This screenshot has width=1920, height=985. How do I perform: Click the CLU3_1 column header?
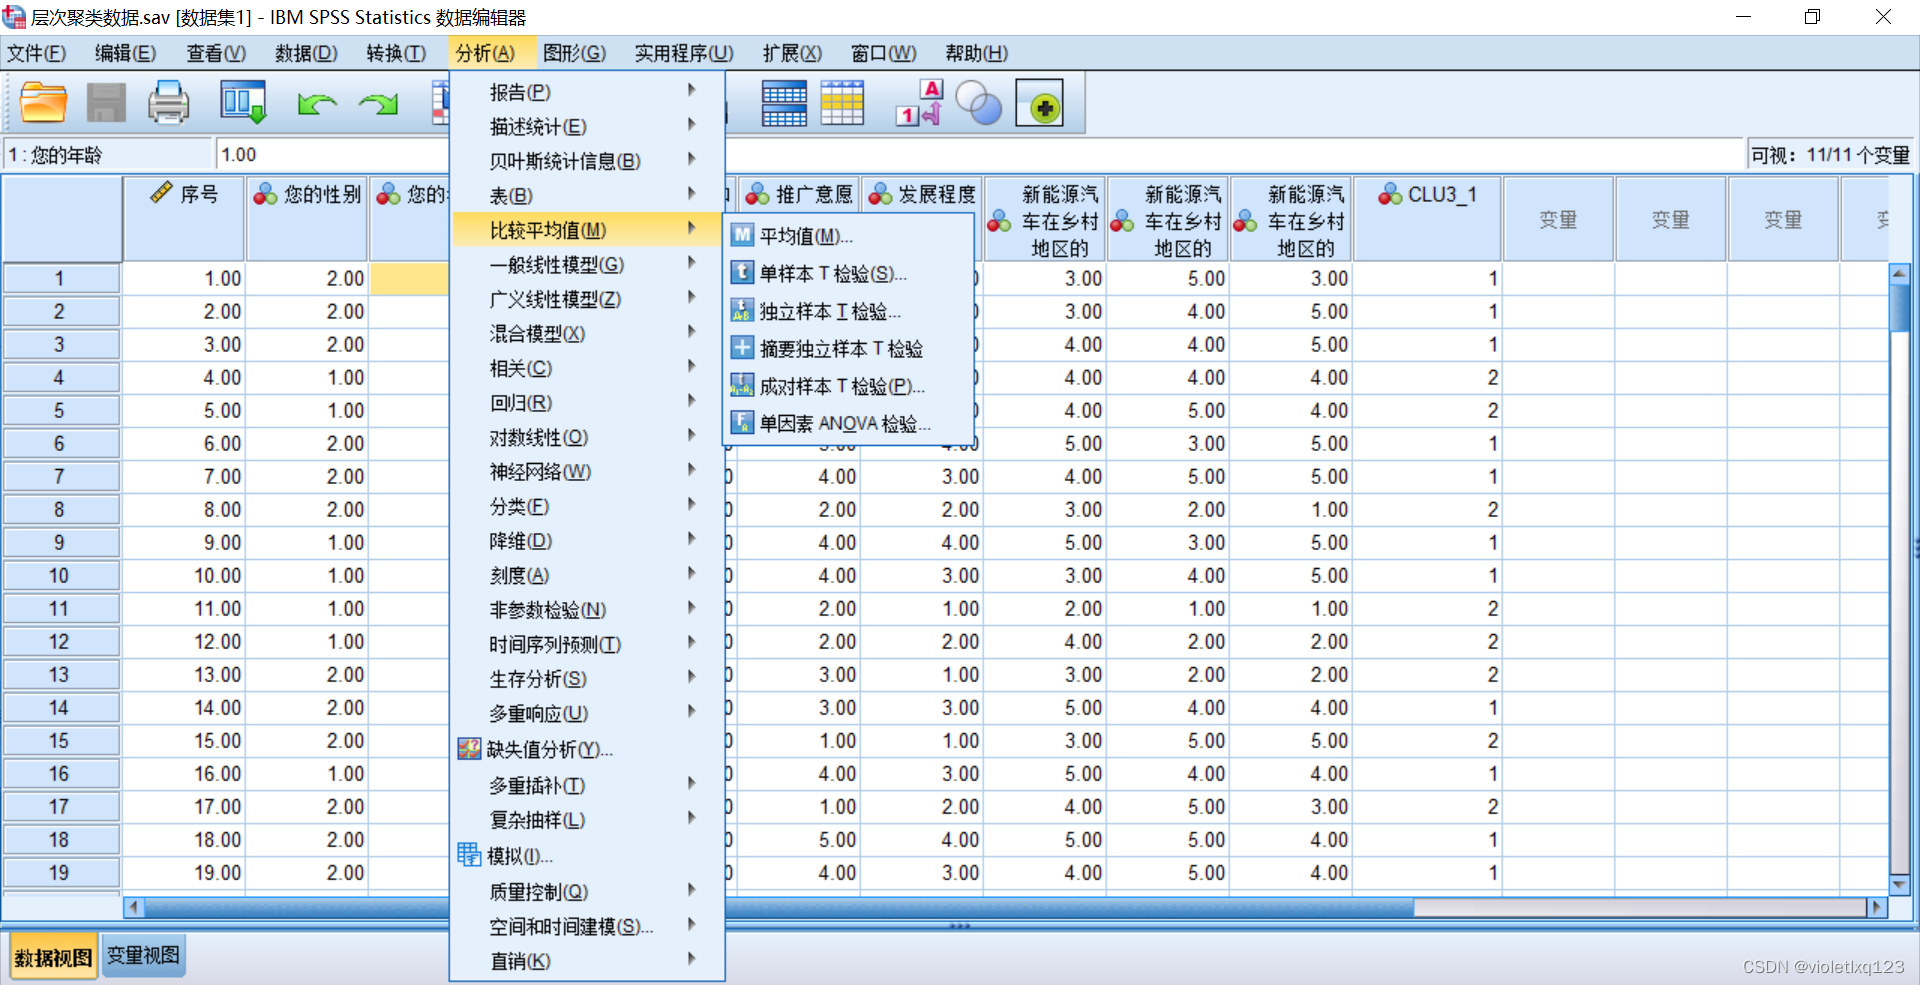pyautogui.click(x=1427, y=218)
